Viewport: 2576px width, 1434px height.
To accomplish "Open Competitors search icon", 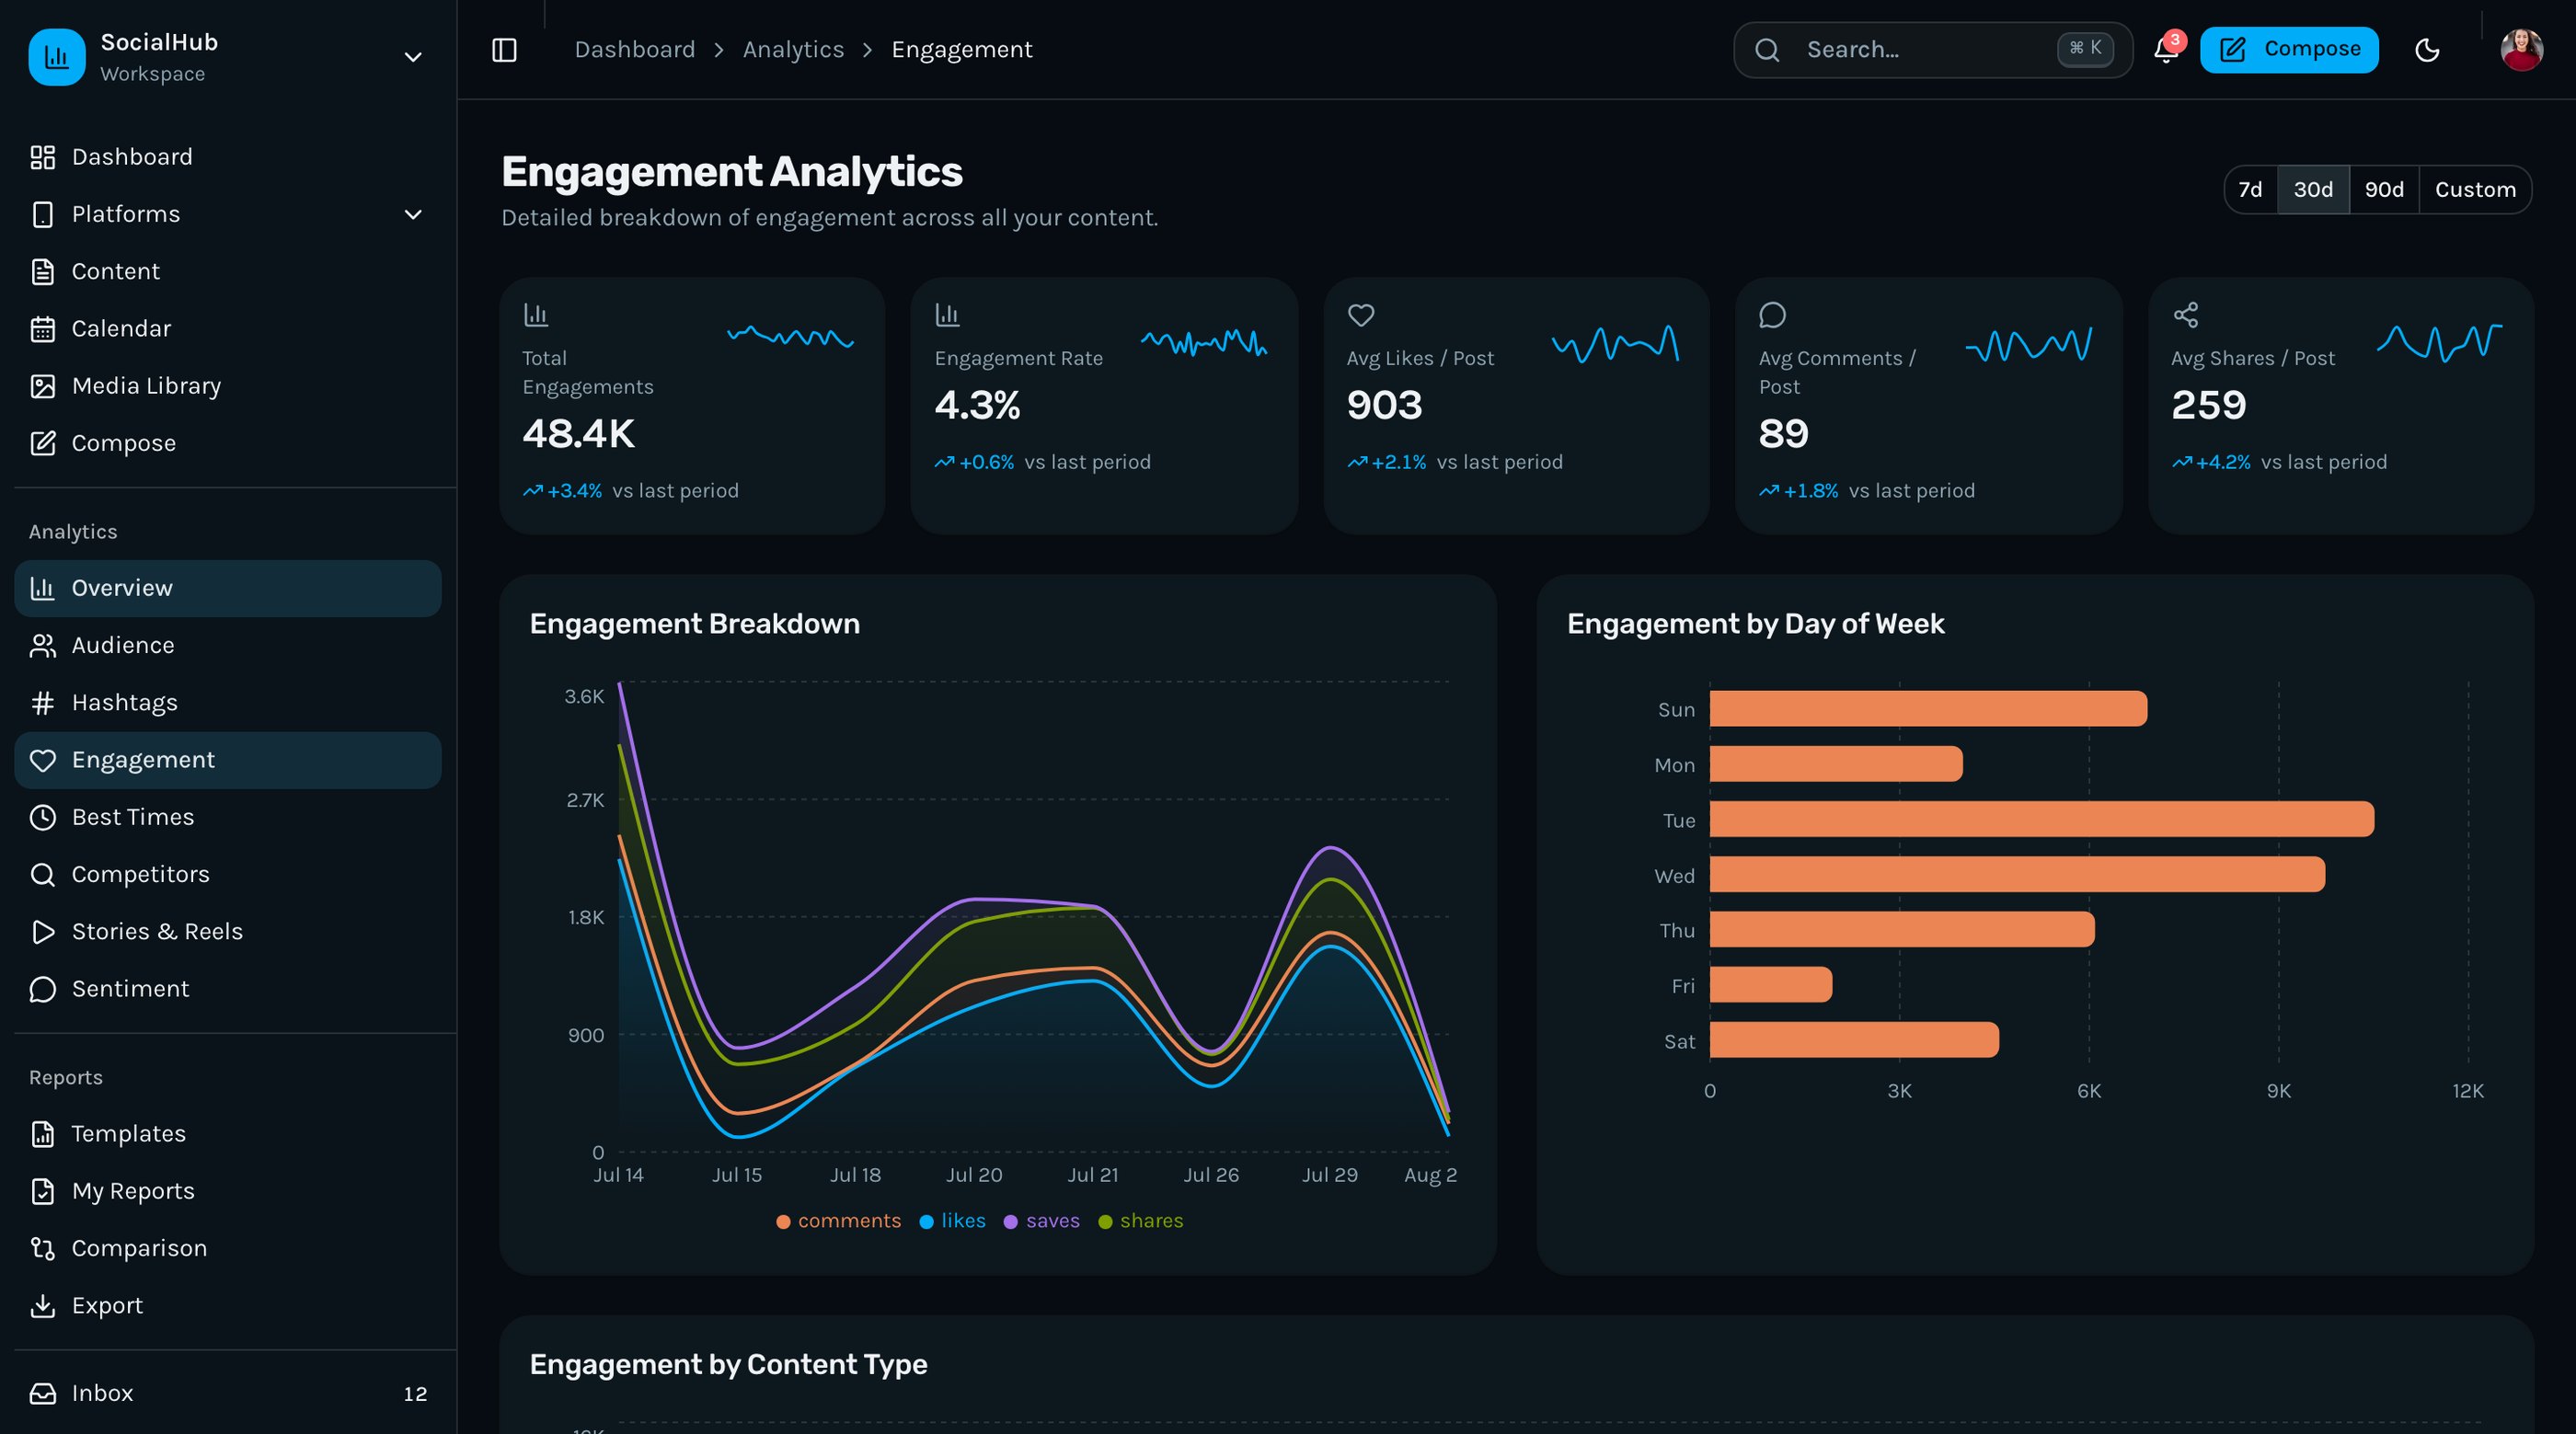I will coord(42,875).
